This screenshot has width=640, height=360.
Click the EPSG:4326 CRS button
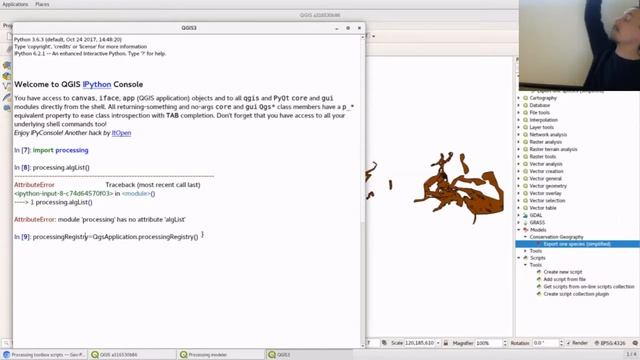[610, 343]
